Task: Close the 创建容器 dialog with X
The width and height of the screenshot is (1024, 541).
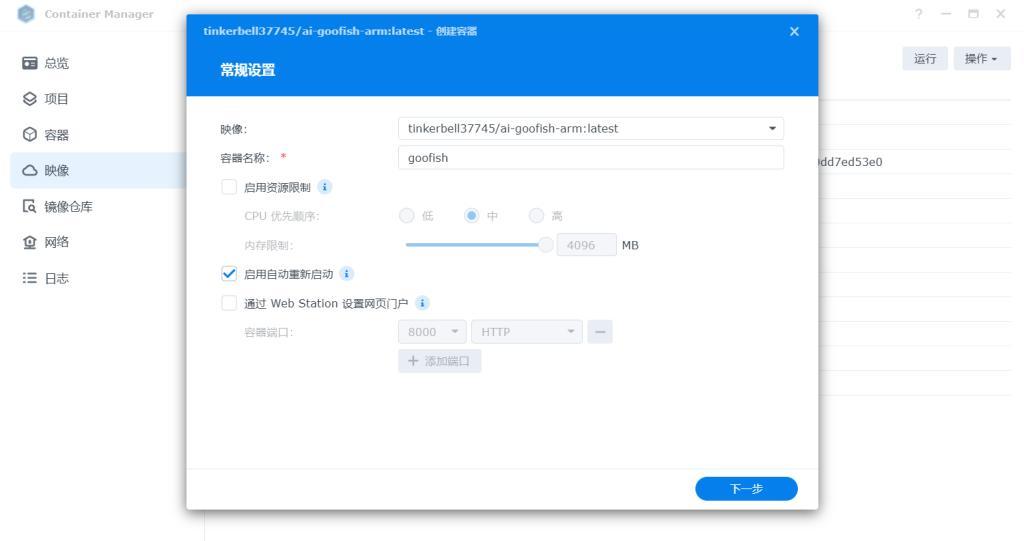Action: [794, 31]
